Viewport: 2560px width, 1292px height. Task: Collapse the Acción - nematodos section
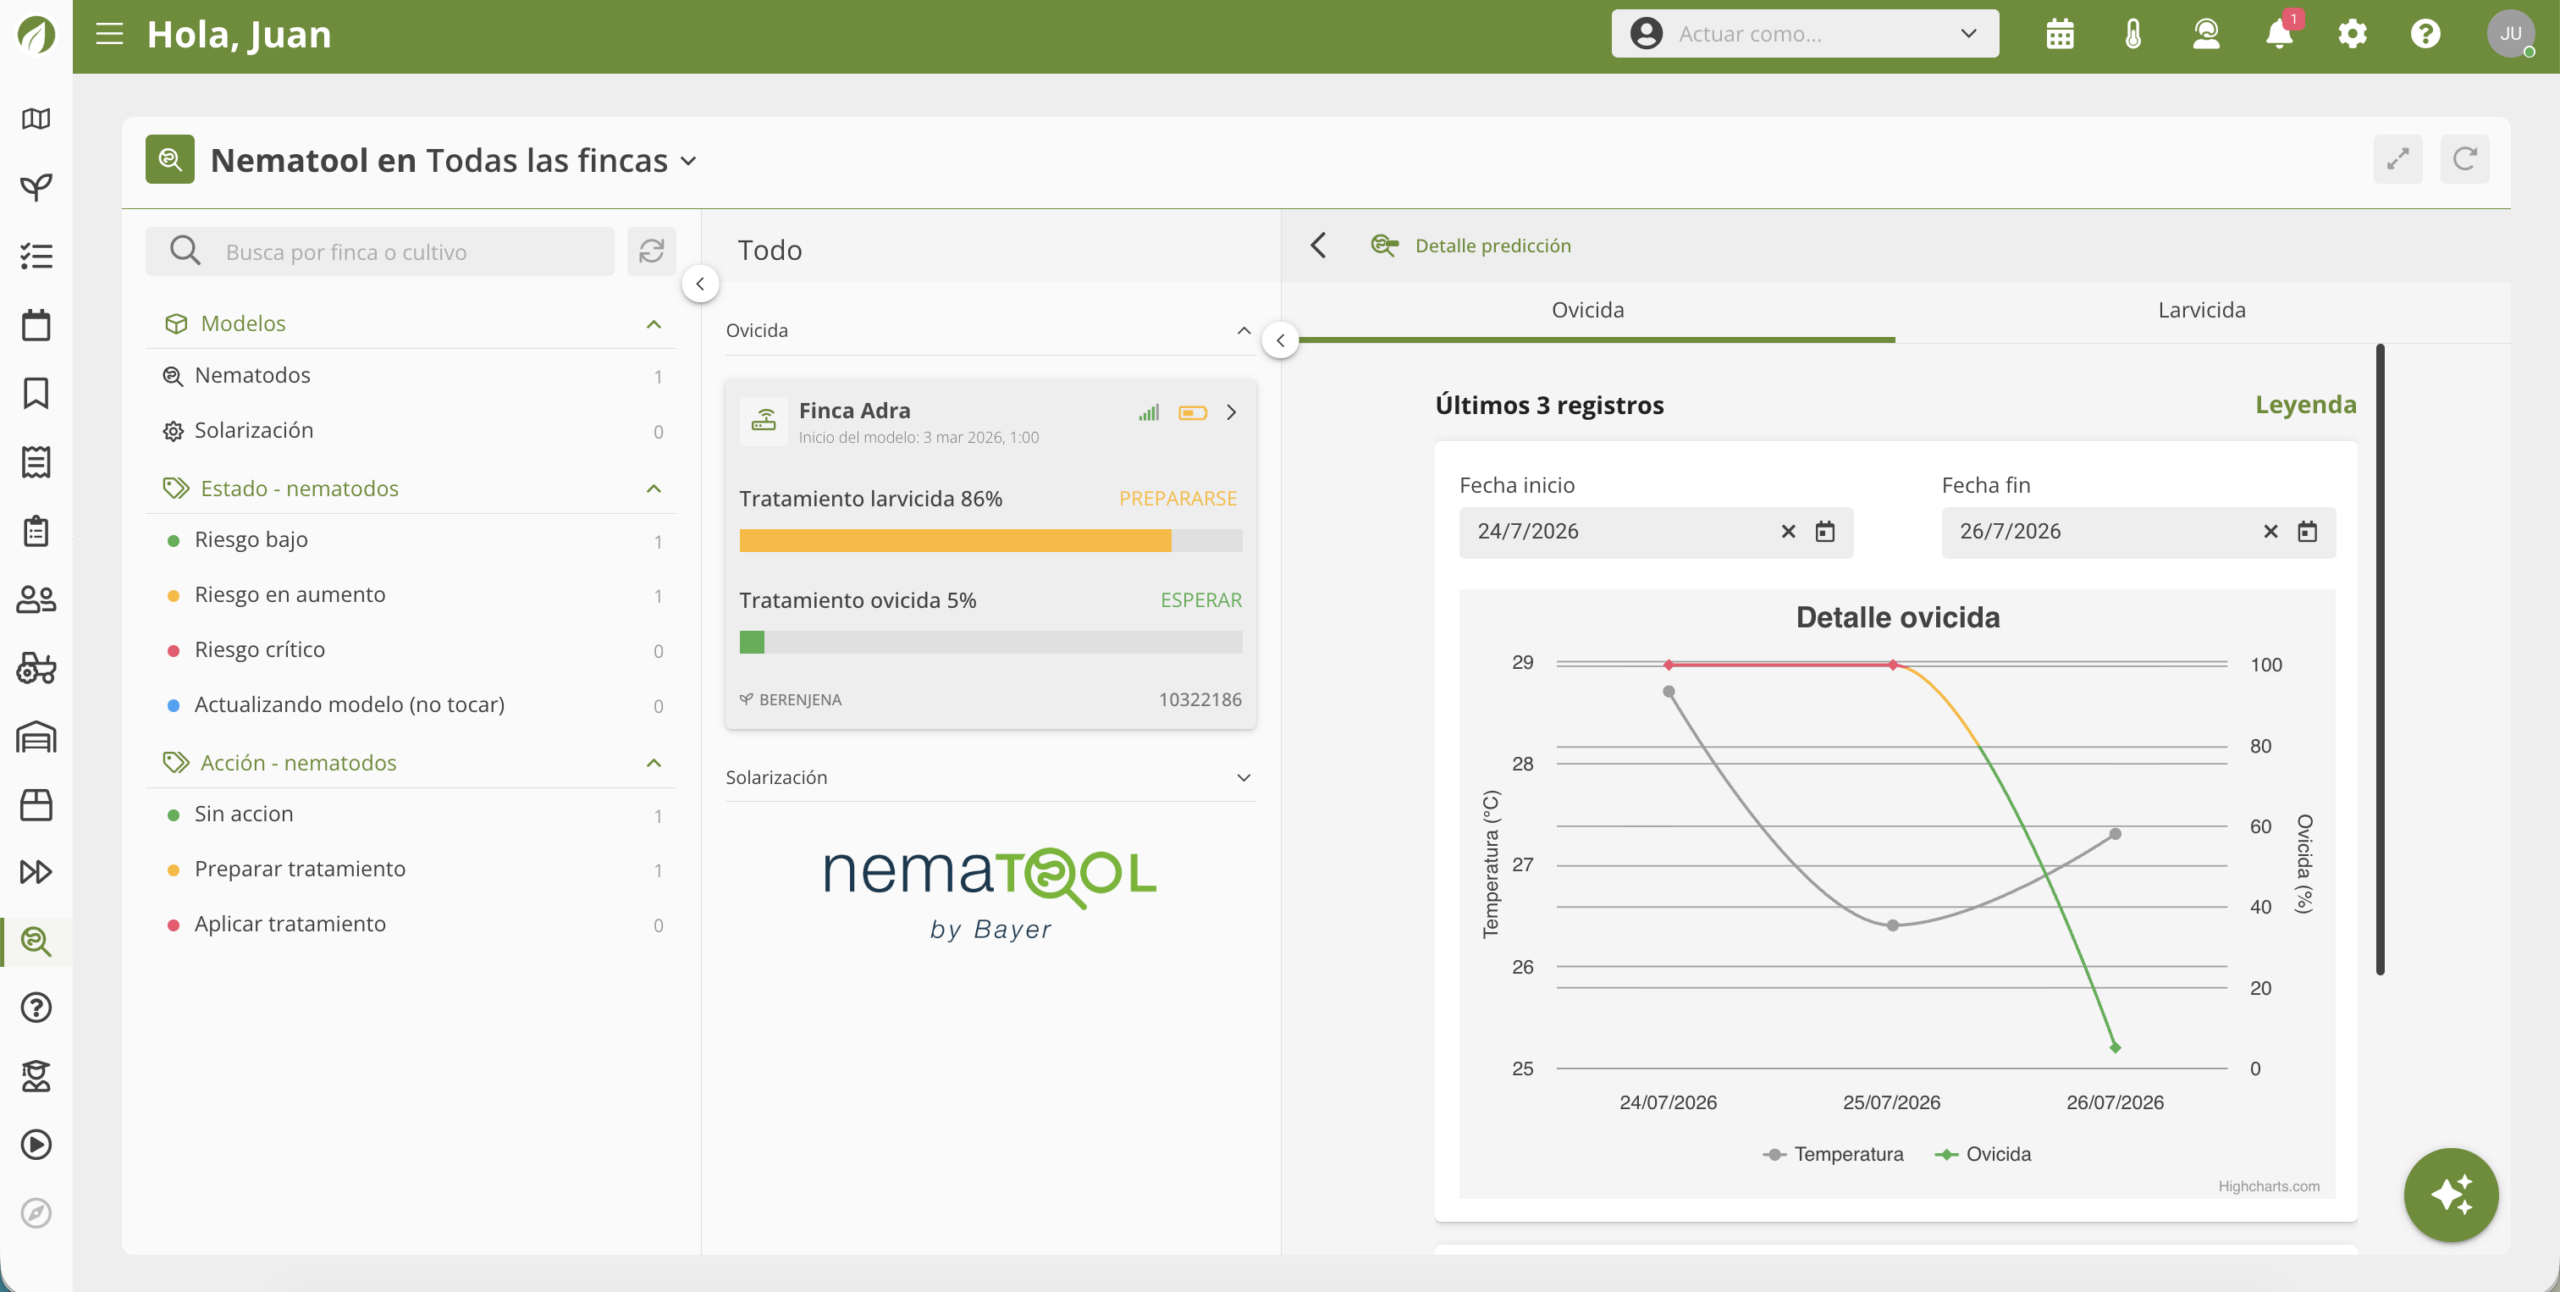click(654, 762)
